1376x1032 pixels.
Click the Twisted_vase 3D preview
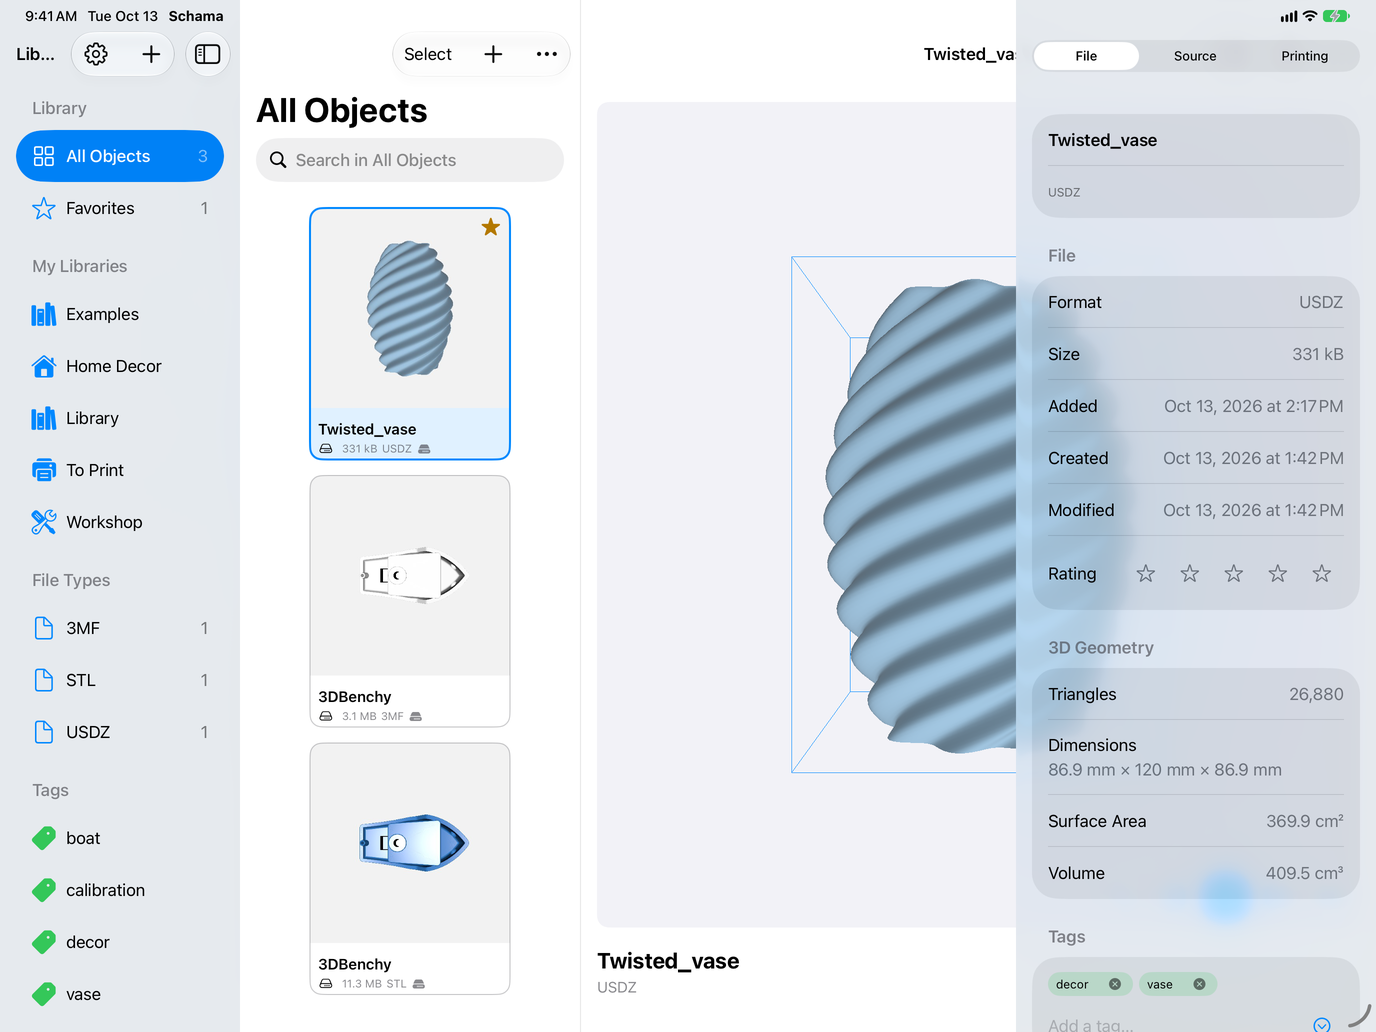click(x=806, y=514)
